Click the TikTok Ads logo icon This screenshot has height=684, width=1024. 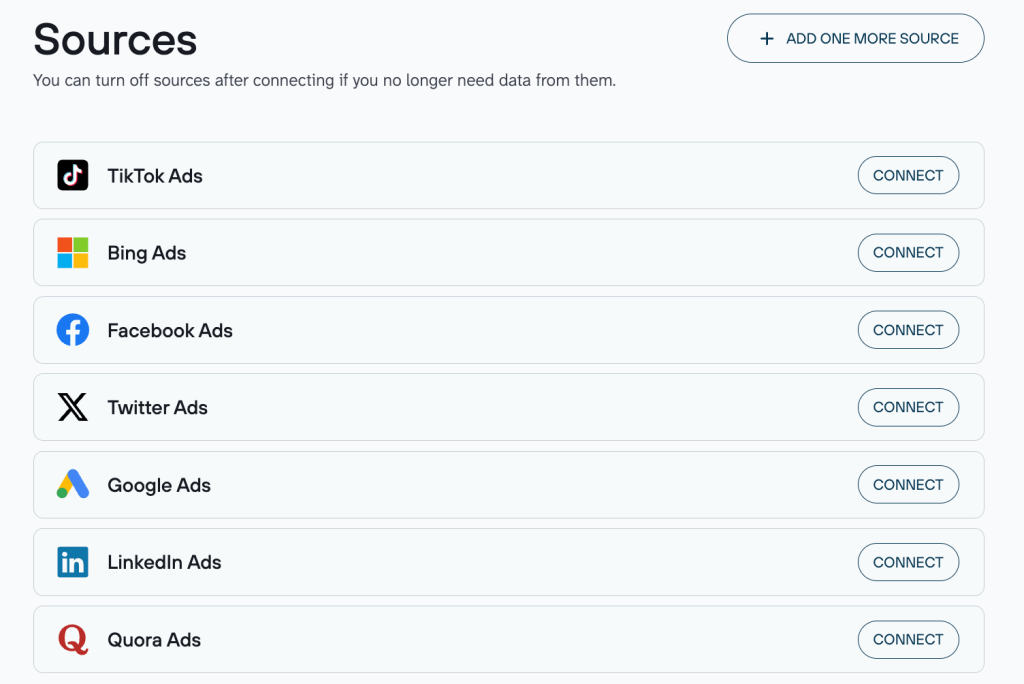[x=73, y=175]
